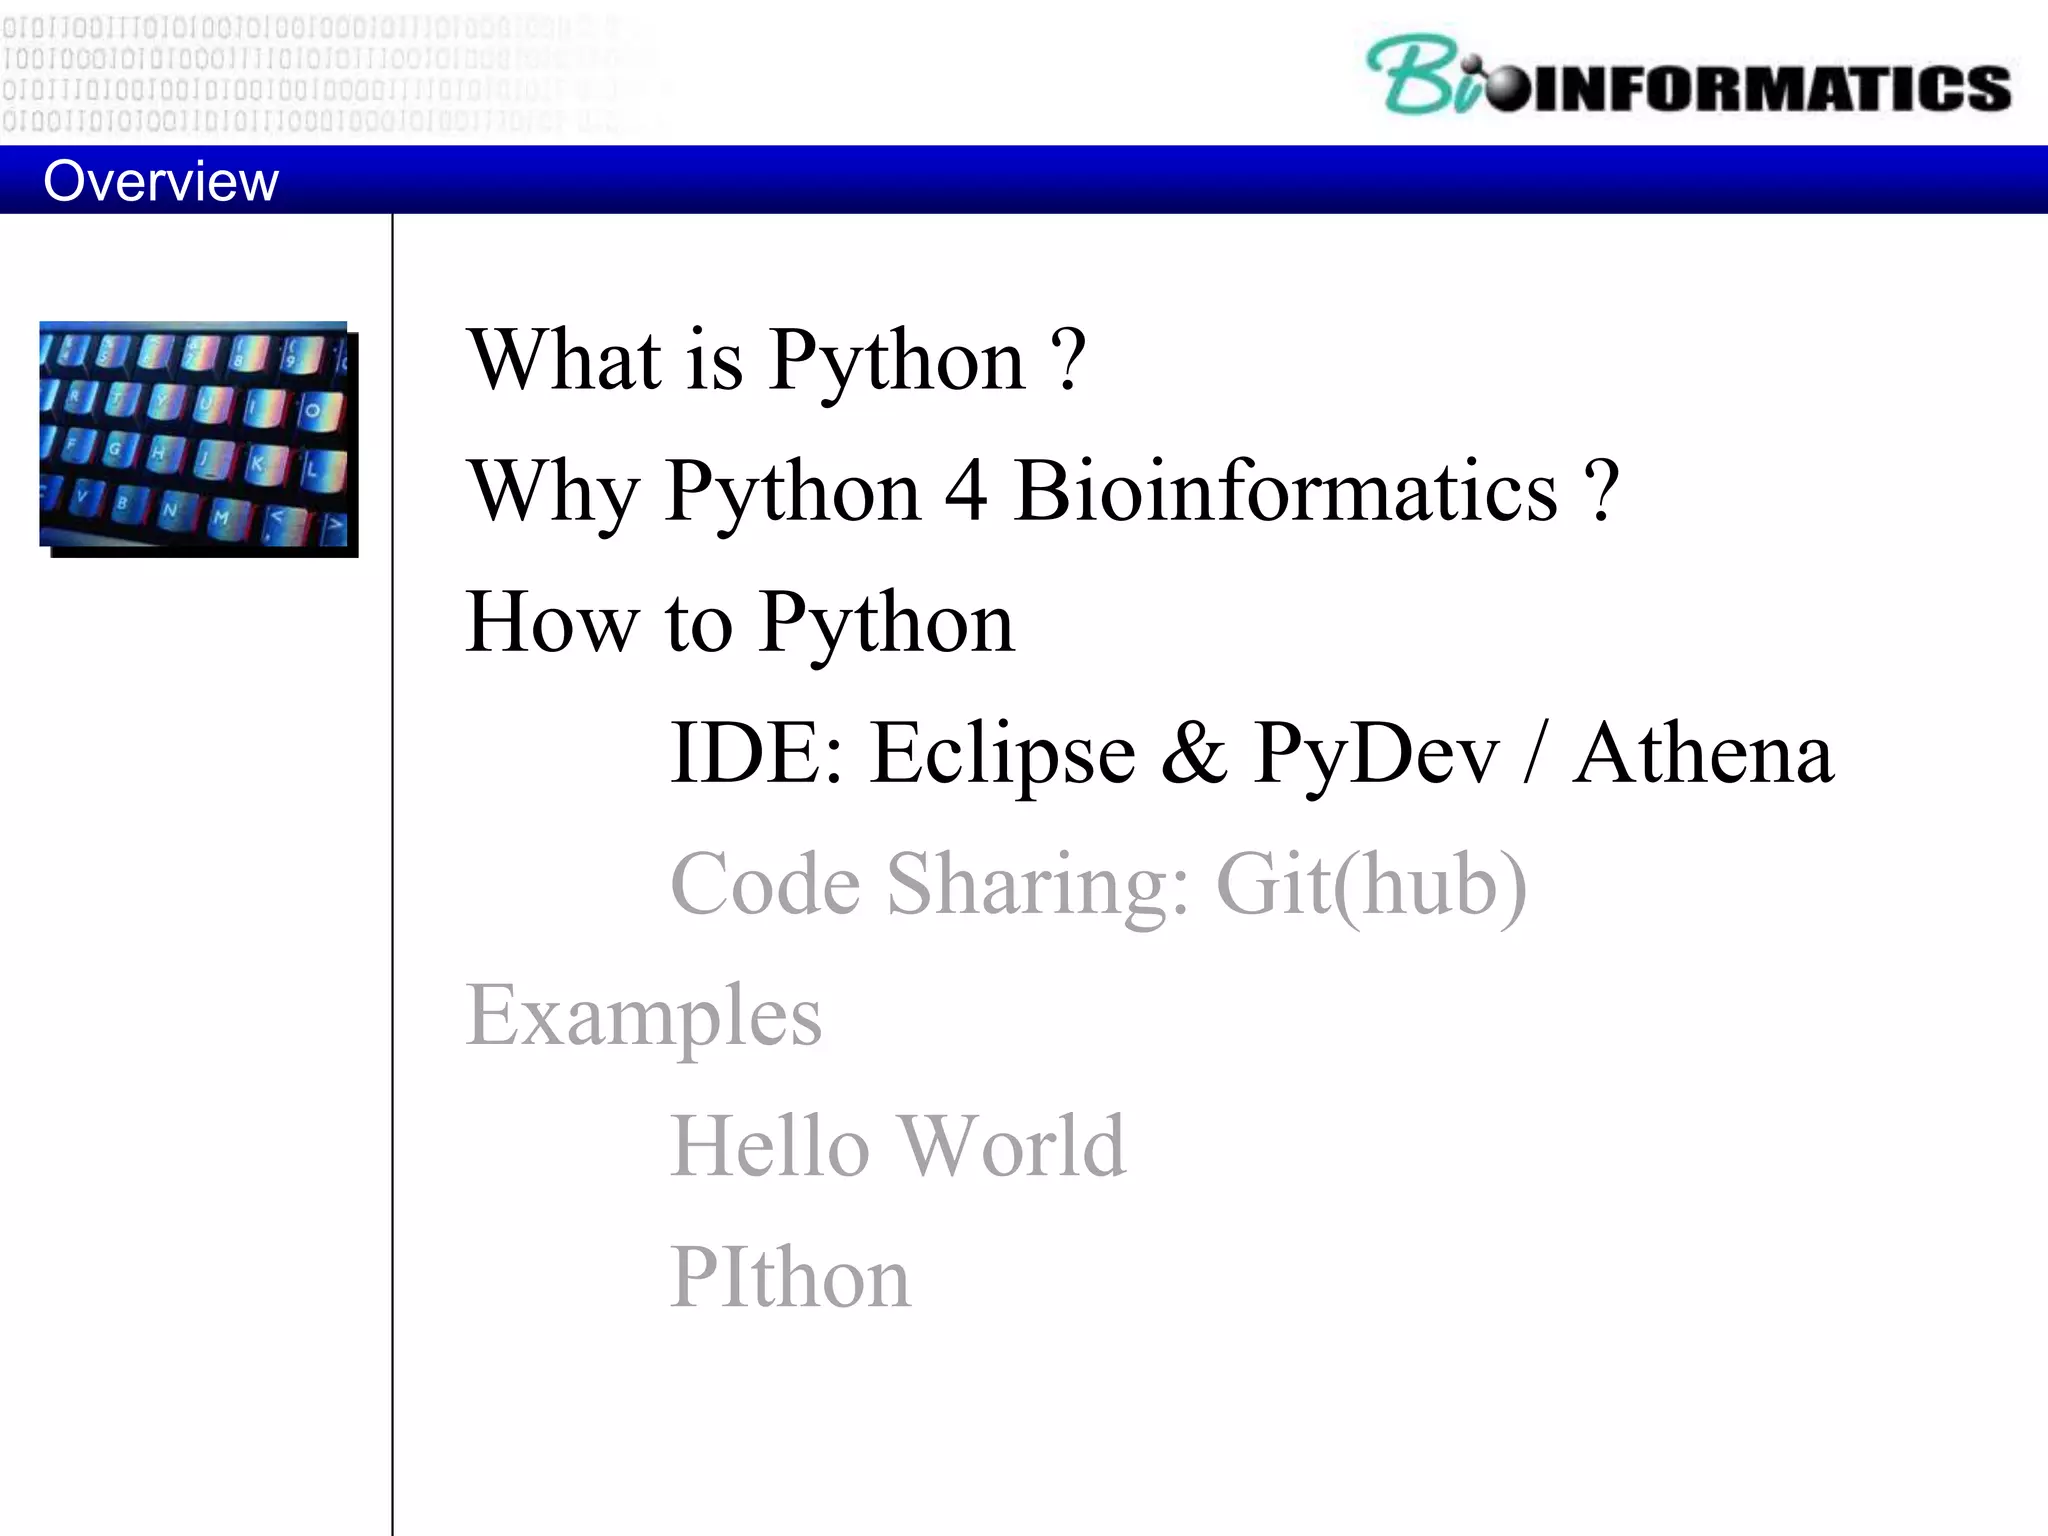Select 'IDE: Eclipse & PyDev / Athena' text
Screen dimensions: 2048x1536
coord(1252,755)
